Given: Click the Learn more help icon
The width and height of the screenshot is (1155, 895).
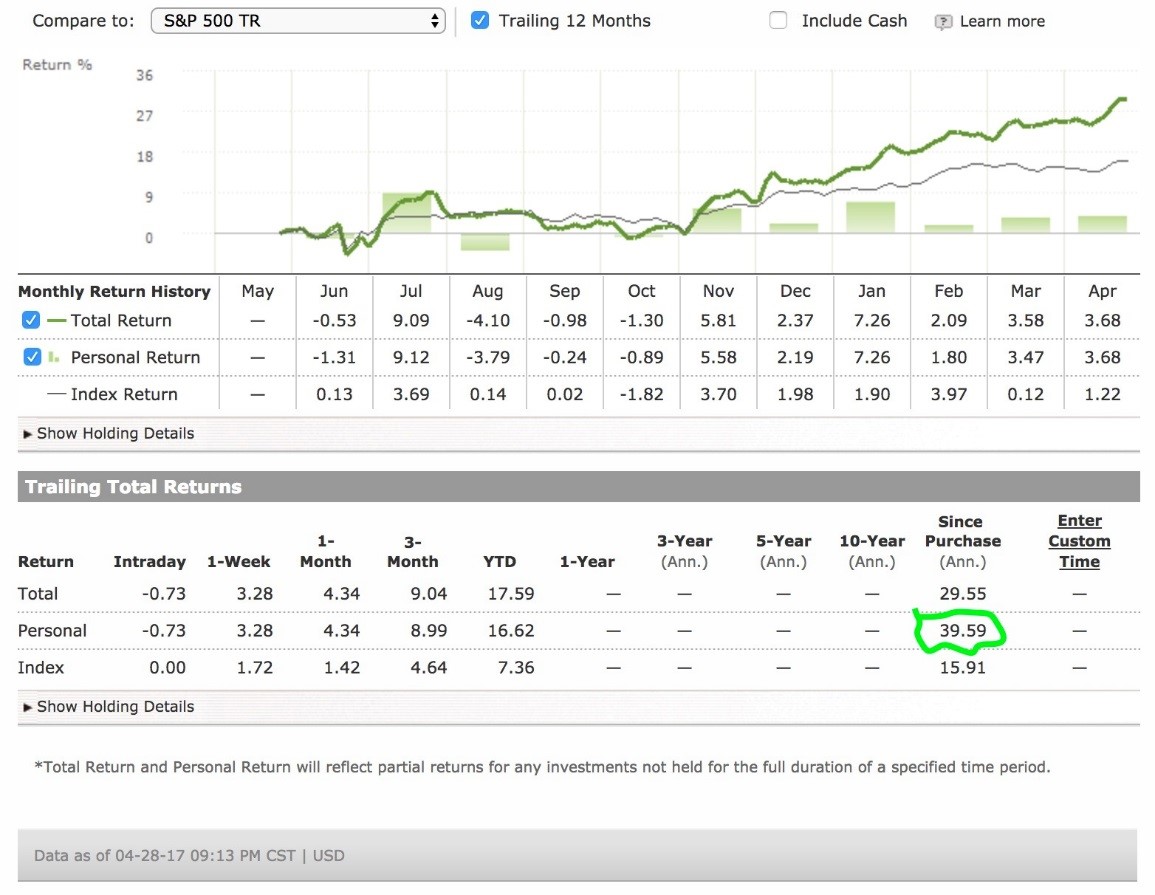Looking at the screenshot, I should click(943, 22).
